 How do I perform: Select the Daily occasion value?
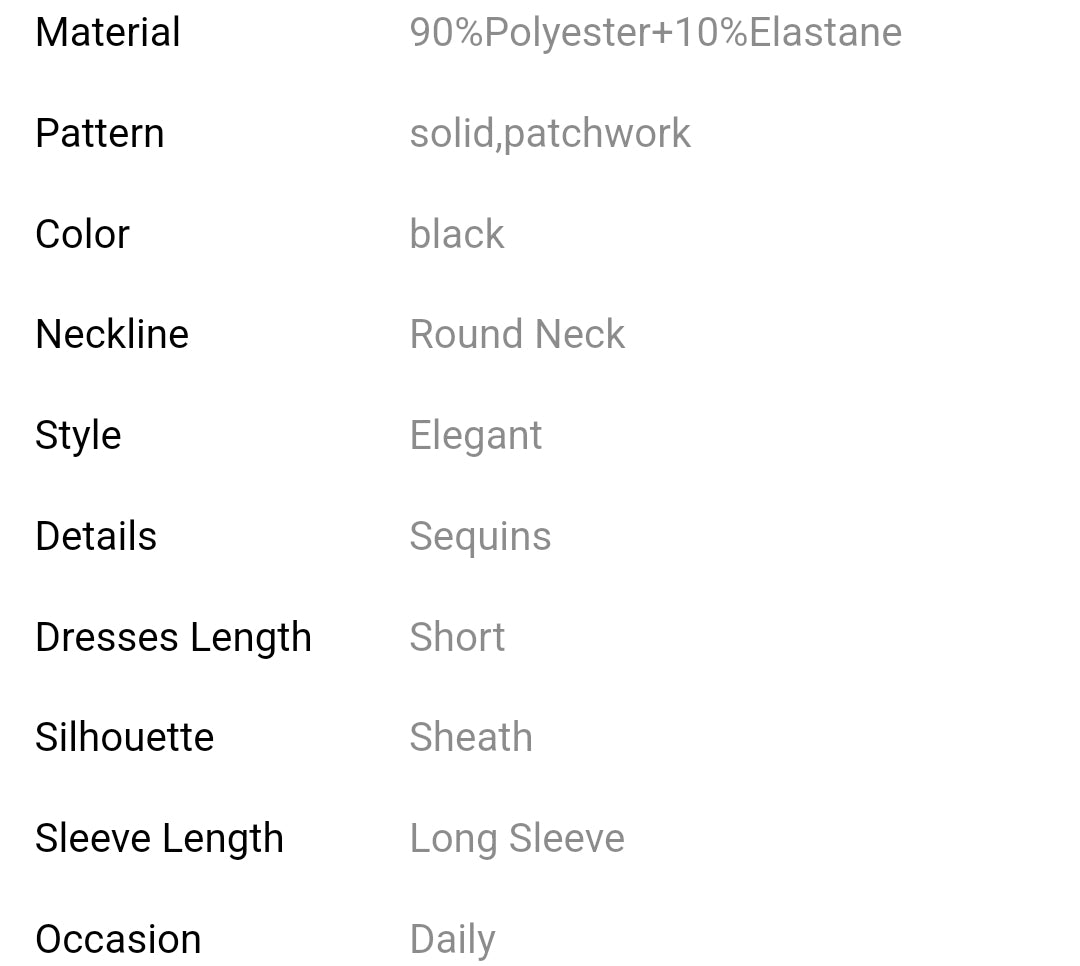pyautogui.click(x=452, y=939)
